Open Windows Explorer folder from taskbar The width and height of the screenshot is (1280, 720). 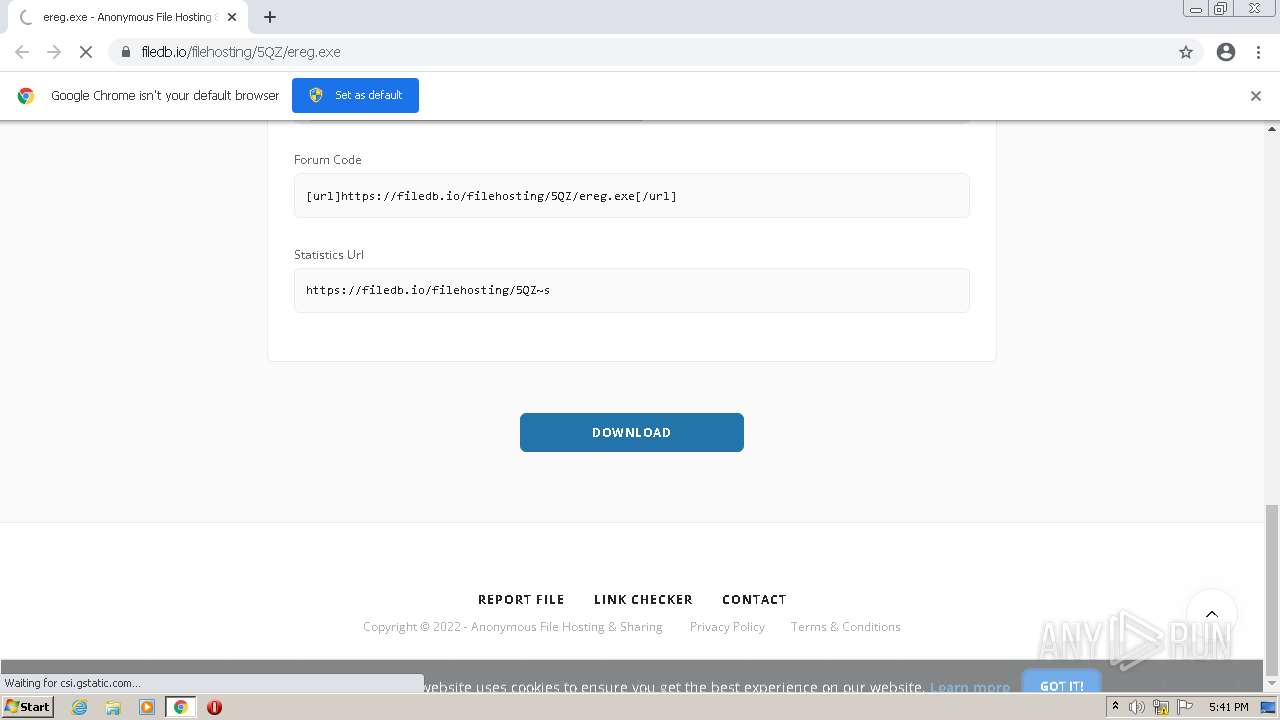point(113,707)
